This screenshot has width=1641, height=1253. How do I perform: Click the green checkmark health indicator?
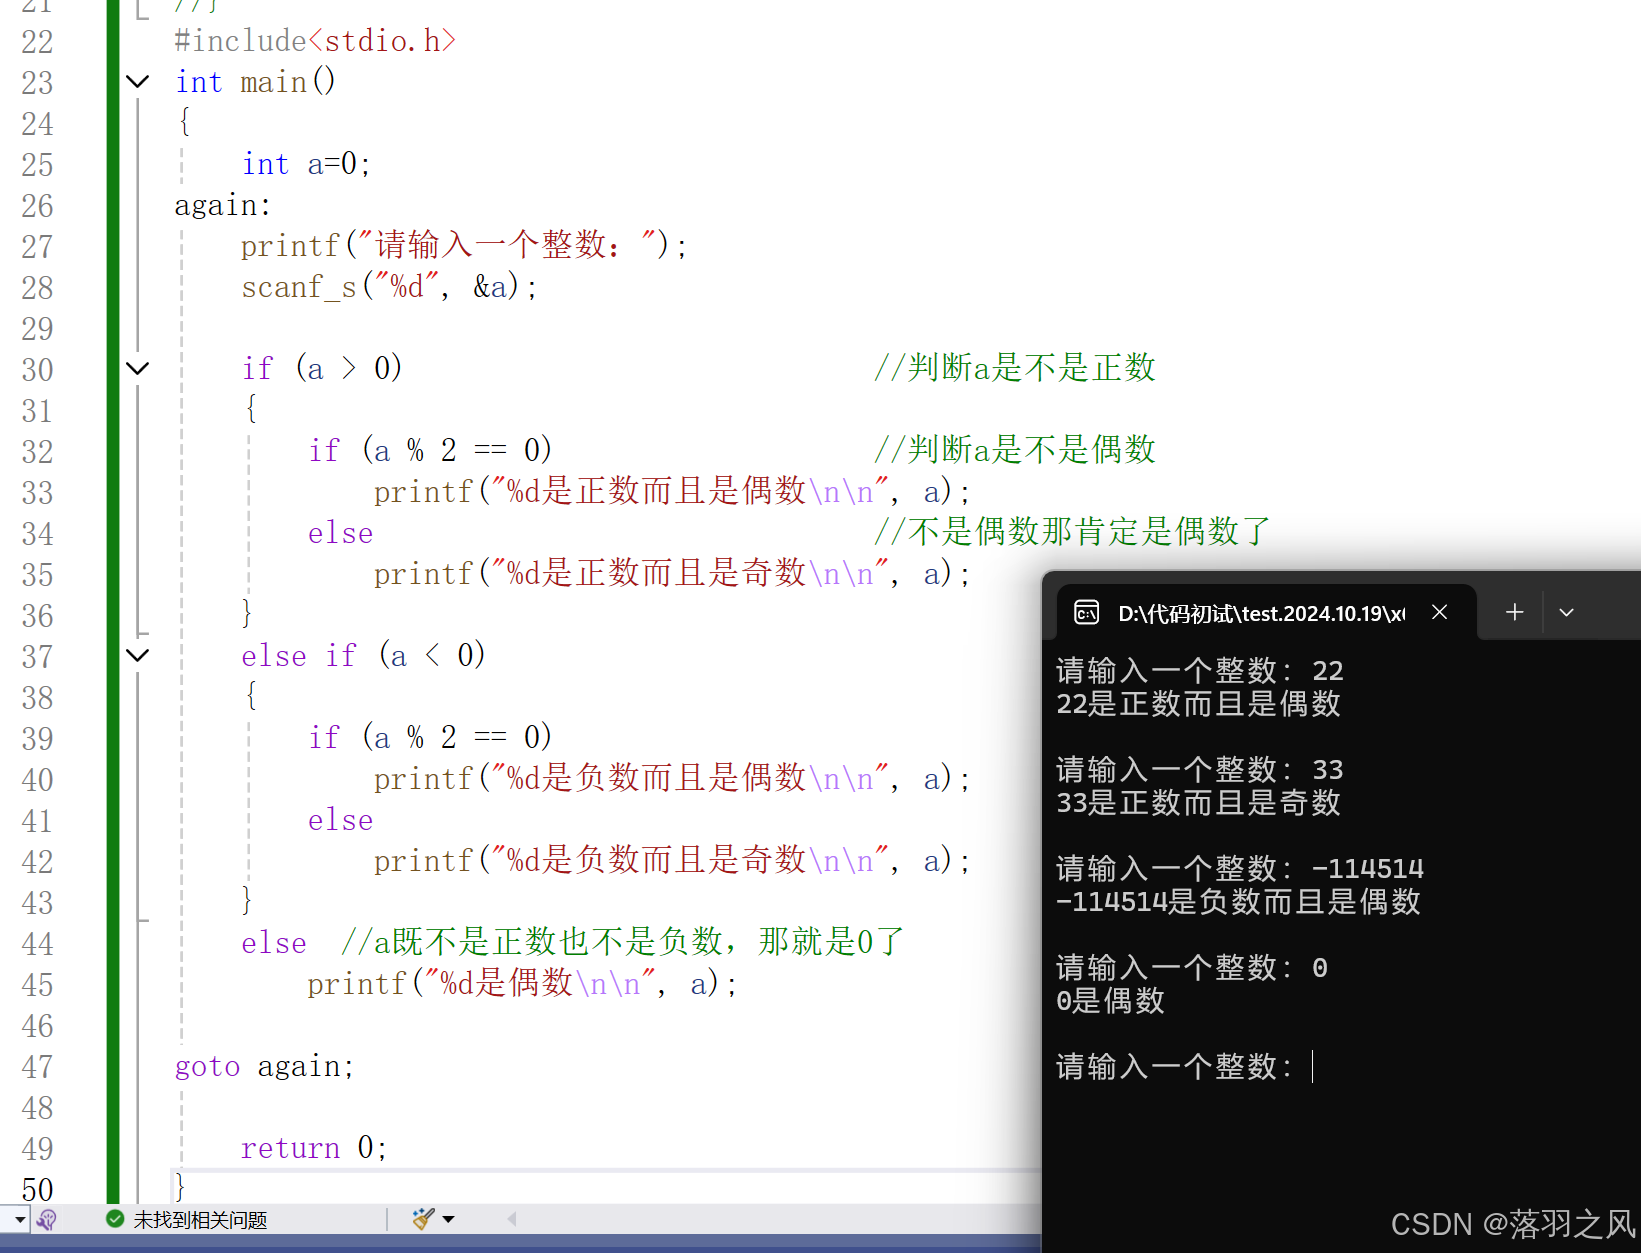[x=113, y=1219]
